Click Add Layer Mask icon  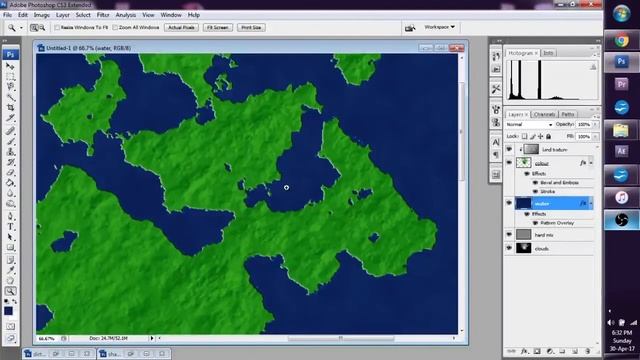[x=537, y=351]
